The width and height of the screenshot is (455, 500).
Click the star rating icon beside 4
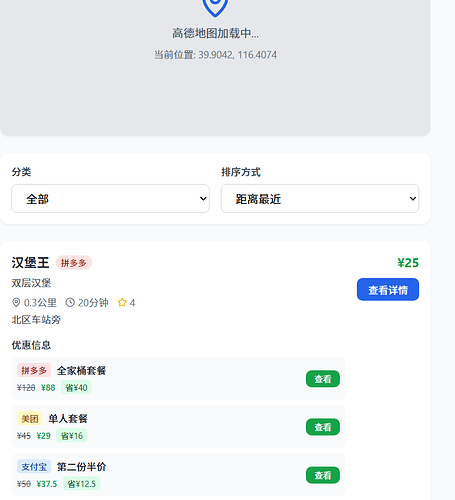122,303
